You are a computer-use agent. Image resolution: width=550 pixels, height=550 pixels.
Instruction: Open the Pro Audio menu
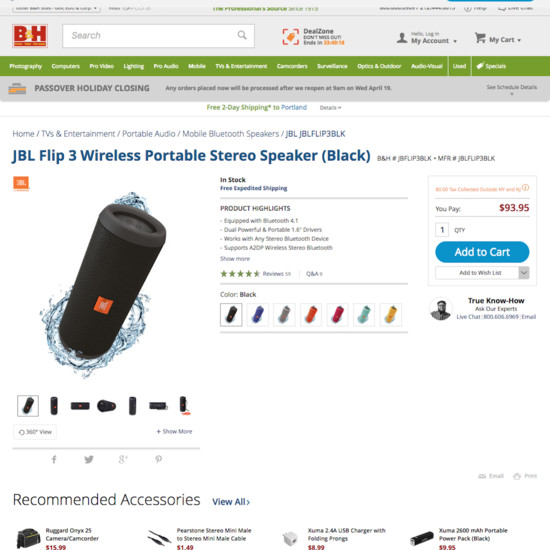[x=166, y=66]
